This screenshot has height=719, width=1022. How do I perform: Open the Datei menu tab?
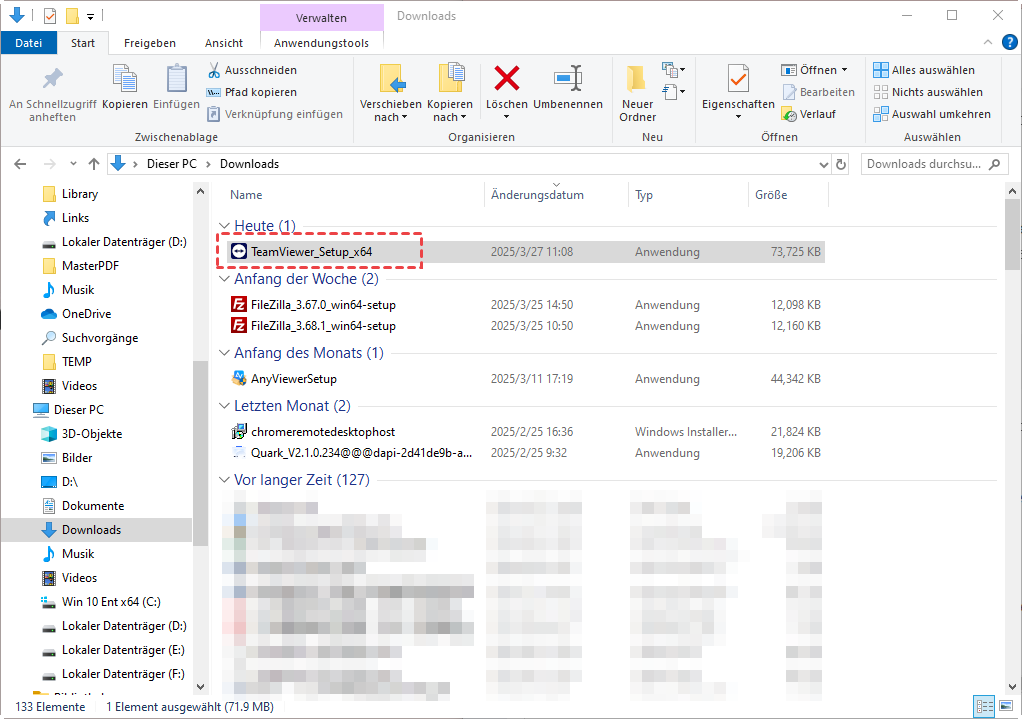(x=29, y=43)
